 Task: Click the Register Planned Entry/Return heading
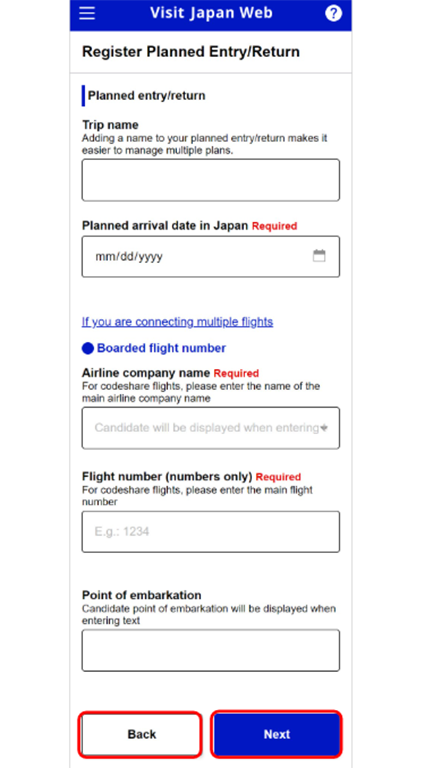[191, 52]
